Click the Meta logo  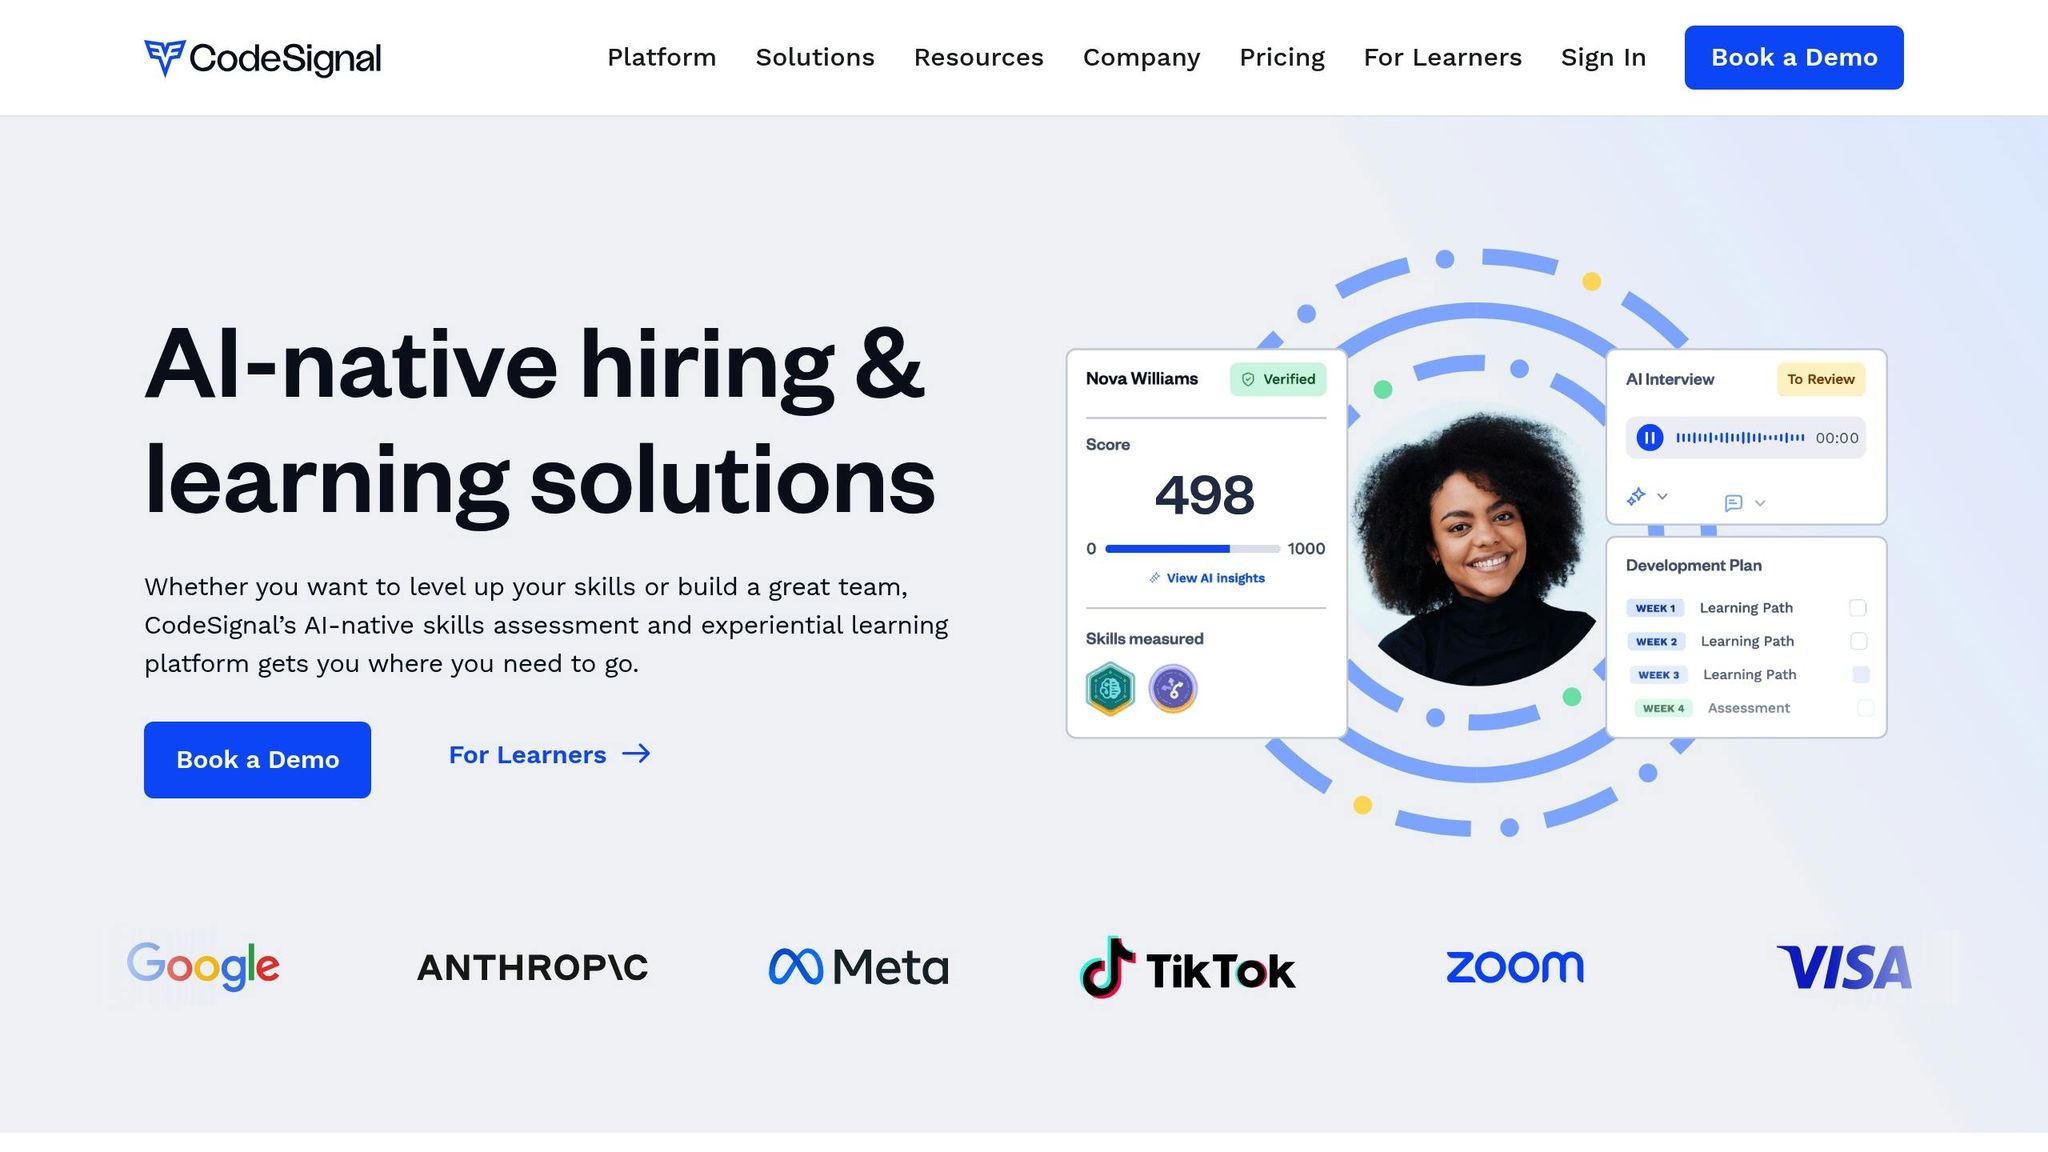[x=858, y=967]
